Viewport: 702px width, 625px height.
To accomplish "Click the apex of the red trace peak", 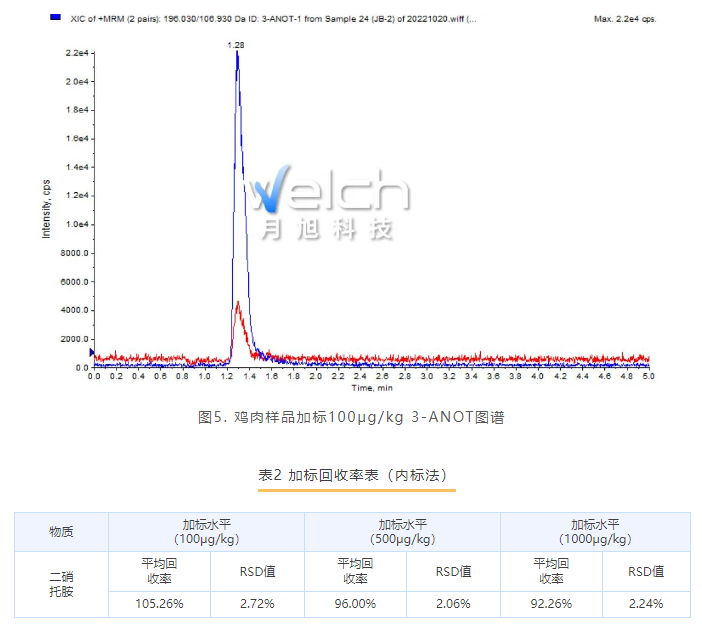I will (236, 302).
